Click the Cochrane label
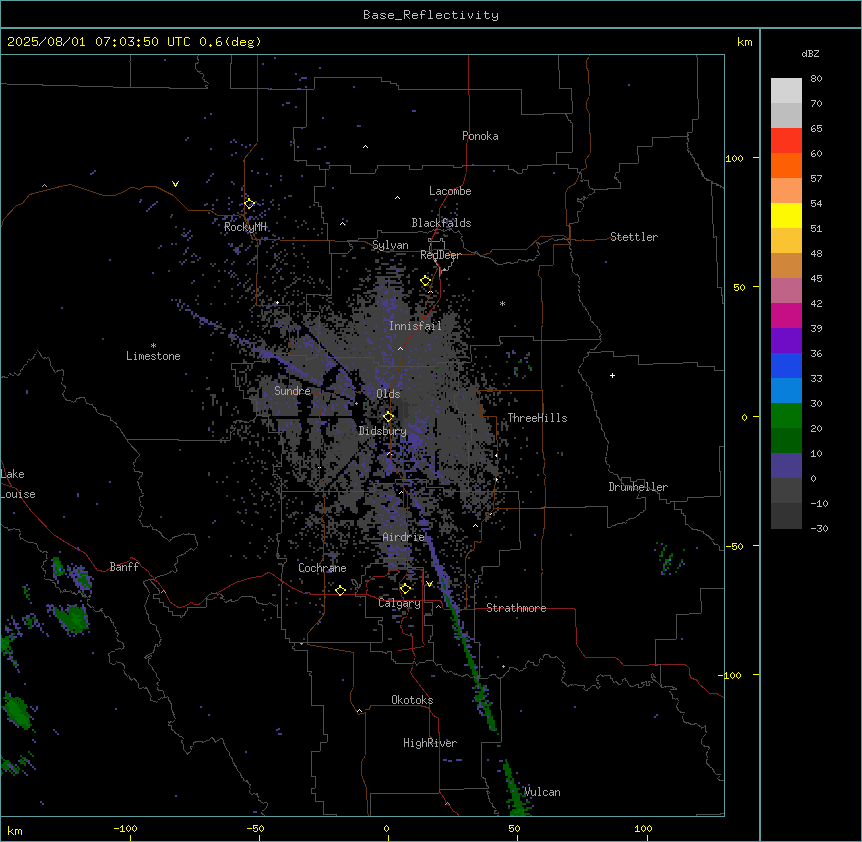Screen dimensions: 862x842 tap(322, 568)
